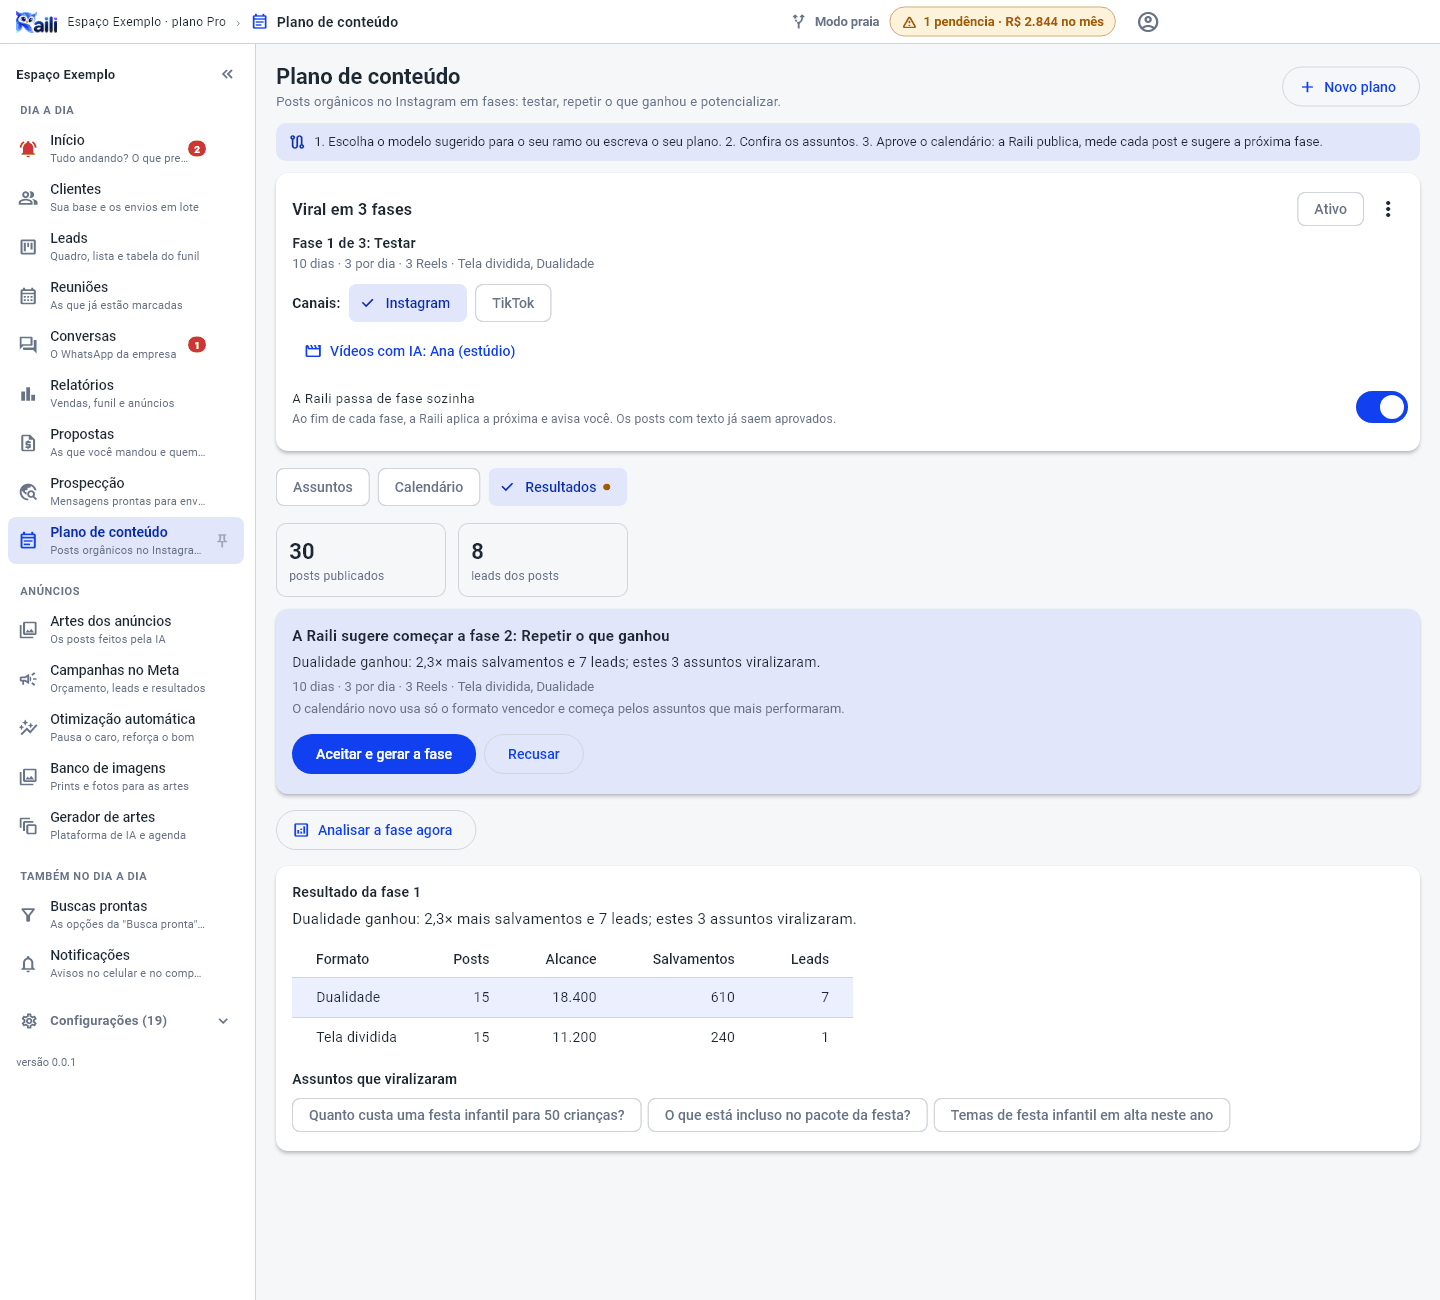Screen dimensions: 1440x1300
Task: Deselect the Instagram channel chip
Action: (408, 303)
